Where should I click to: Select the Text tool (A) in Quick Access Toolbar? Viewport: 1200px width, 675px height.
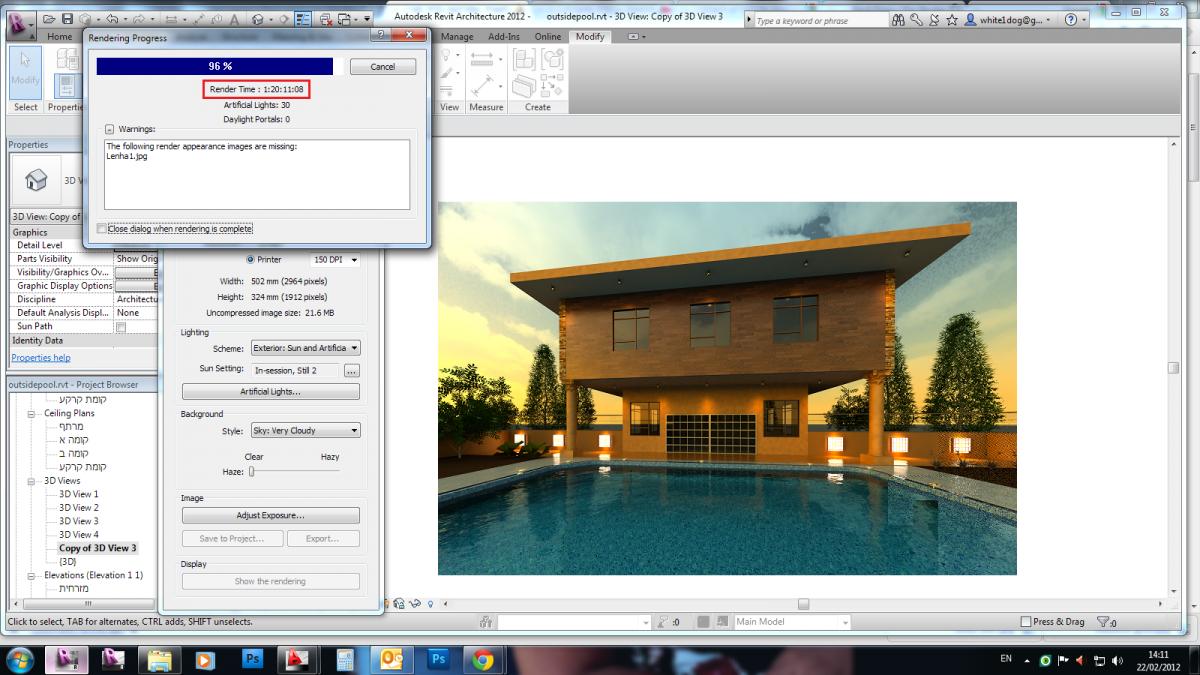click(x=233, y=17)
